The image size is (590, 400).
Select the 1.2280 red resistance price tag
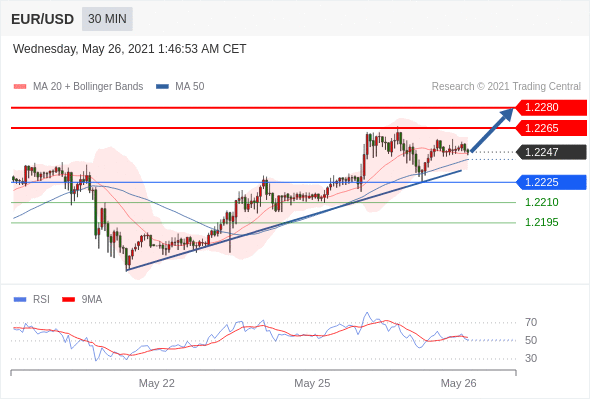(x=551, y=108)
